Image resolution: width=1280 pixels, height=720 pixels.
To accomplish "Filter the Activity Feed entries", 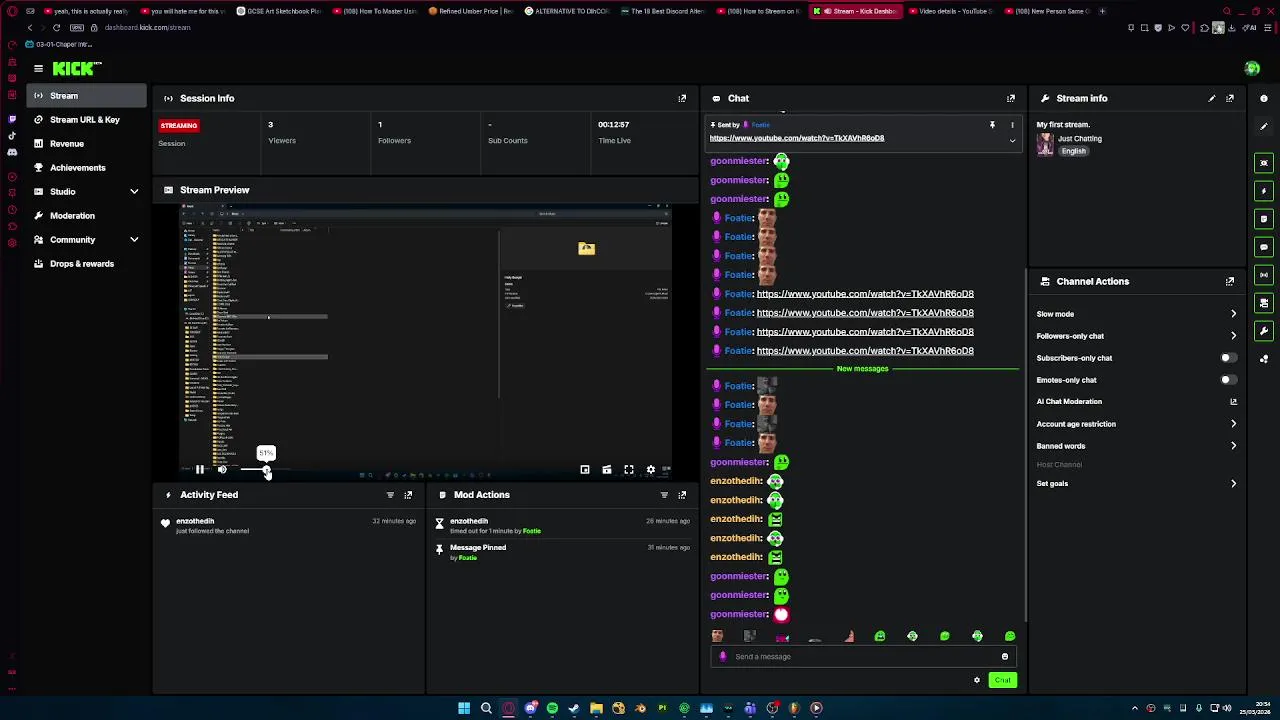I will coord(390,495).
